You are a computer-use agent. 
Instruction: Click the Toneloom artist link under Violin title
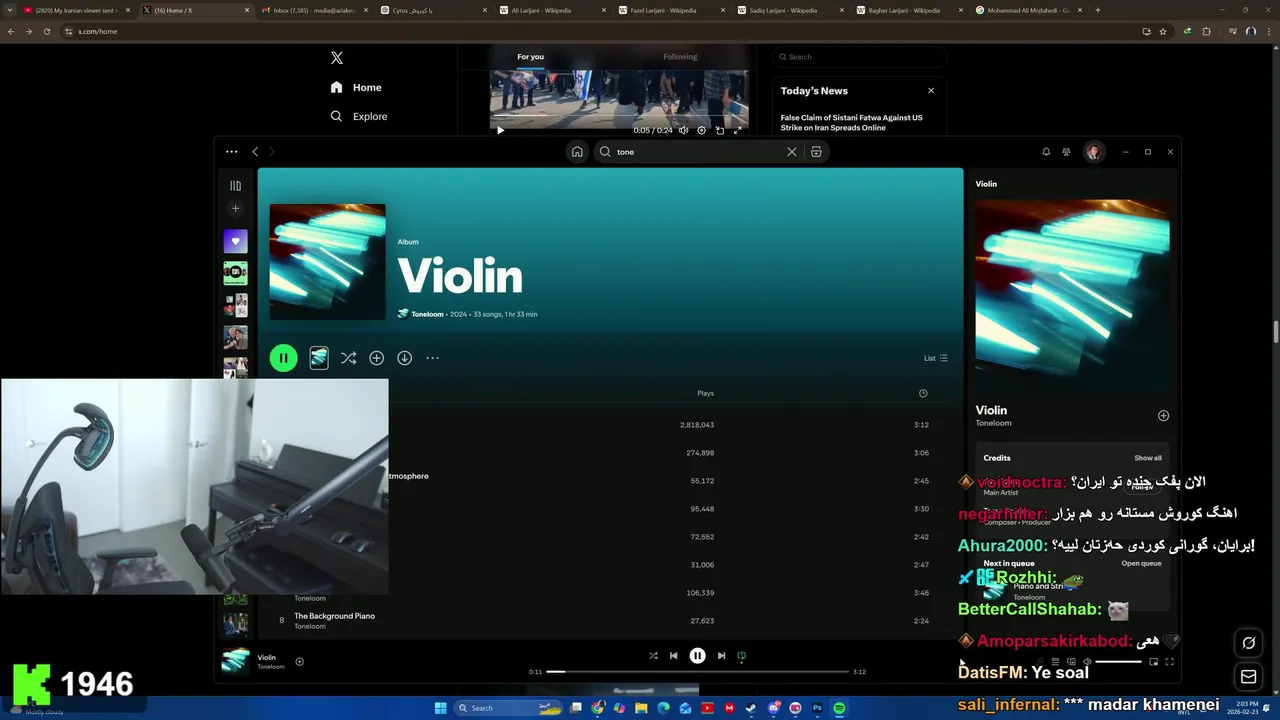tap(427, 314)
